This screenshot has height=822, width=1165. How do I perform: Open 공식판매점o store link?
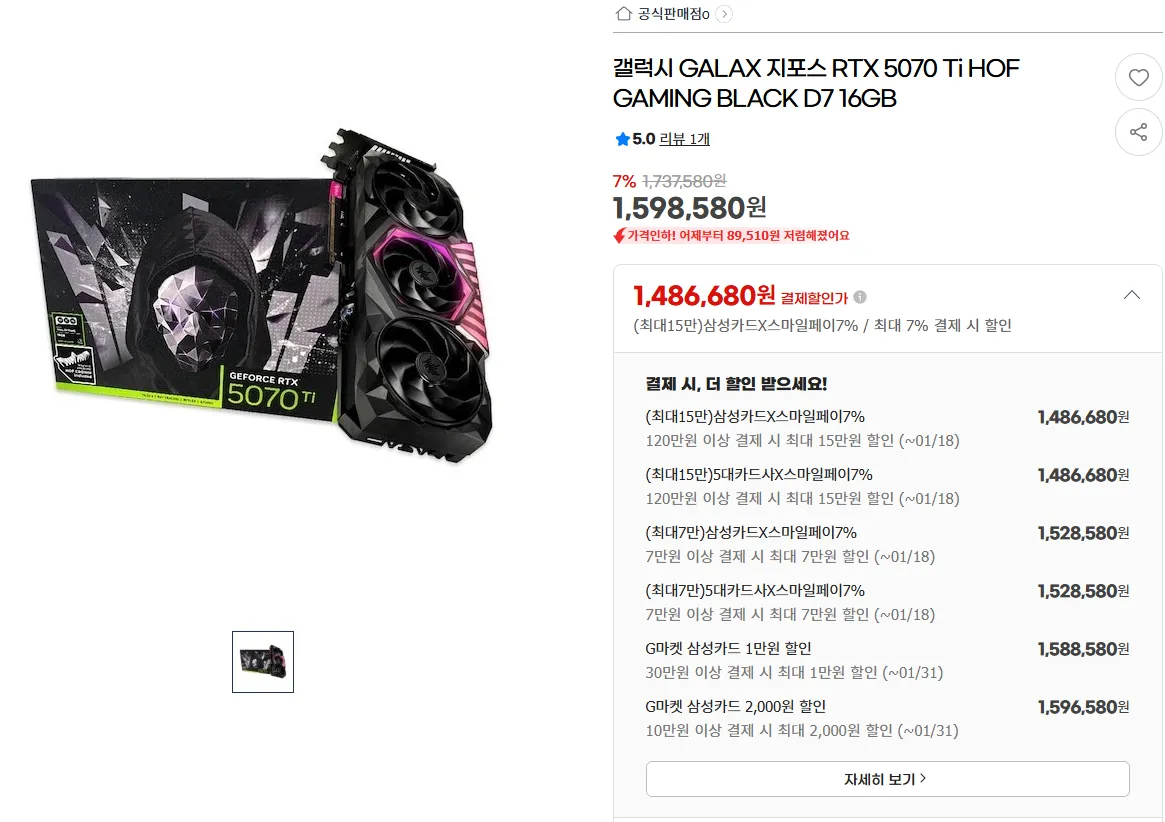click(x=673, y=13)
